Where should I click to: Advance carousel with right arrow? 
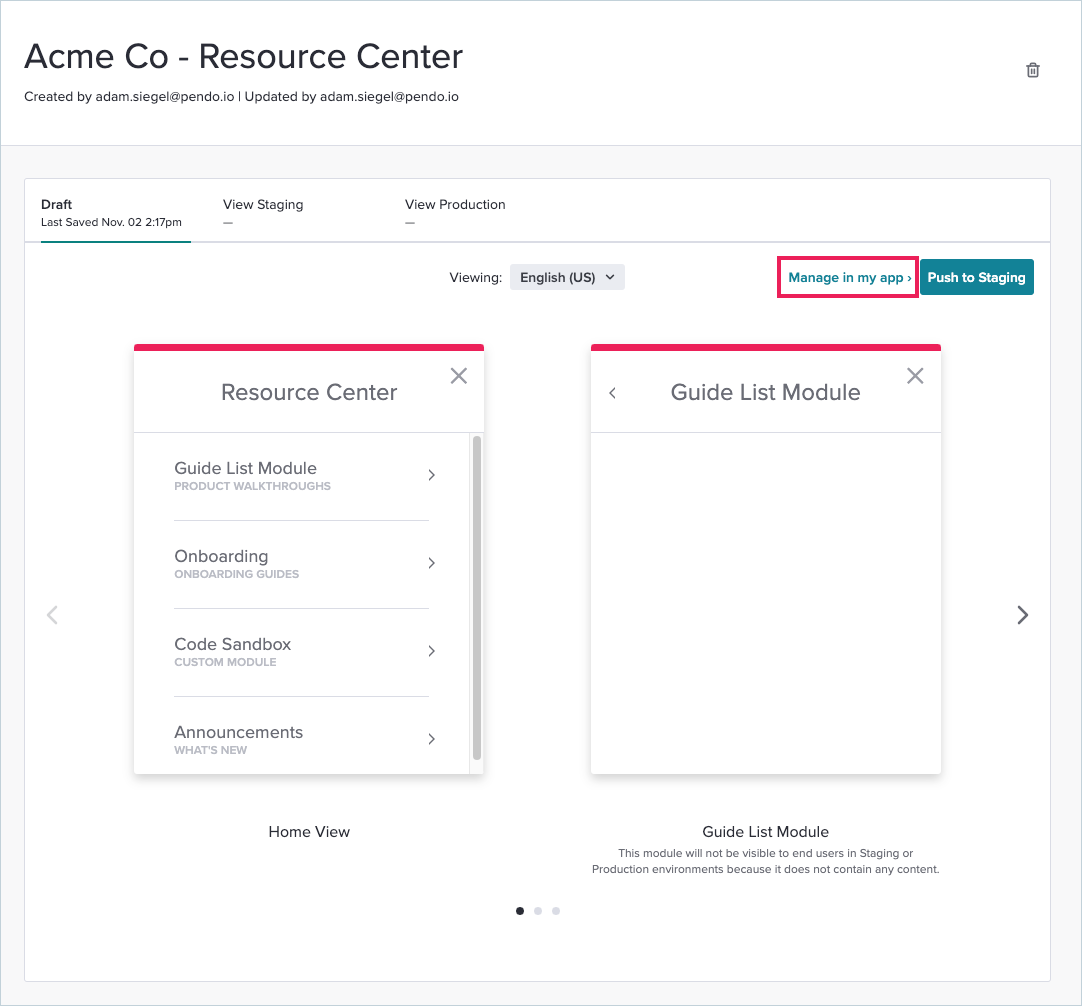tap(1022, 614)
